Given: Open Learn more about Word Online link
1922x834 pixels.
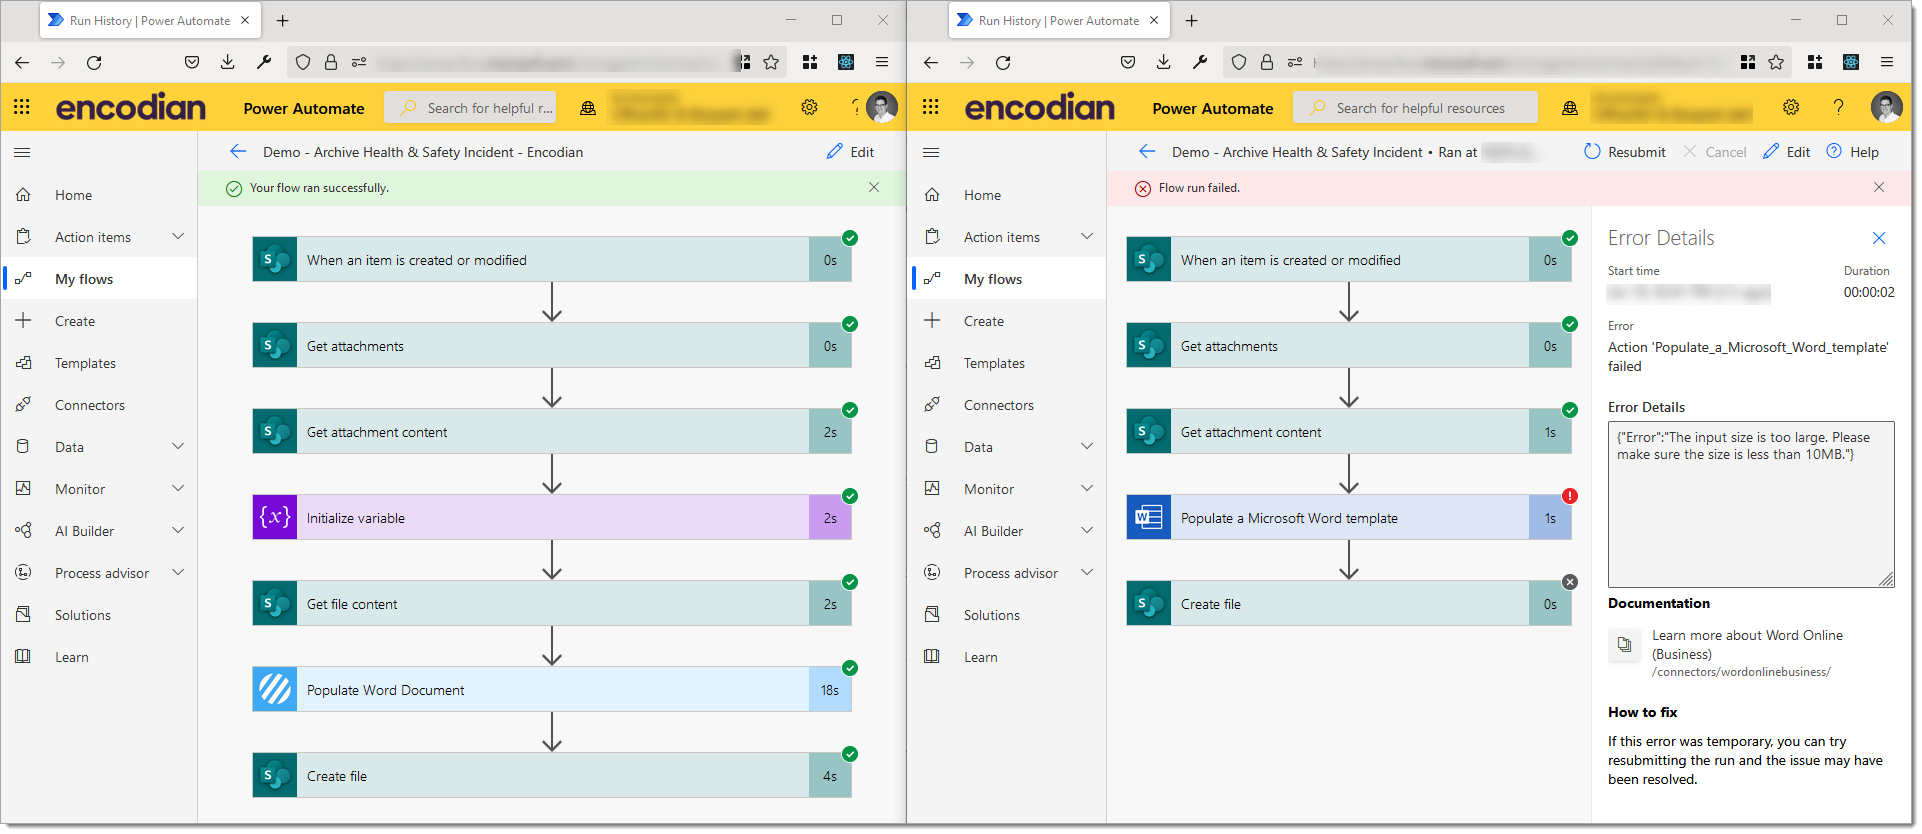Looking at the screenshot, I should point(1747,644).
